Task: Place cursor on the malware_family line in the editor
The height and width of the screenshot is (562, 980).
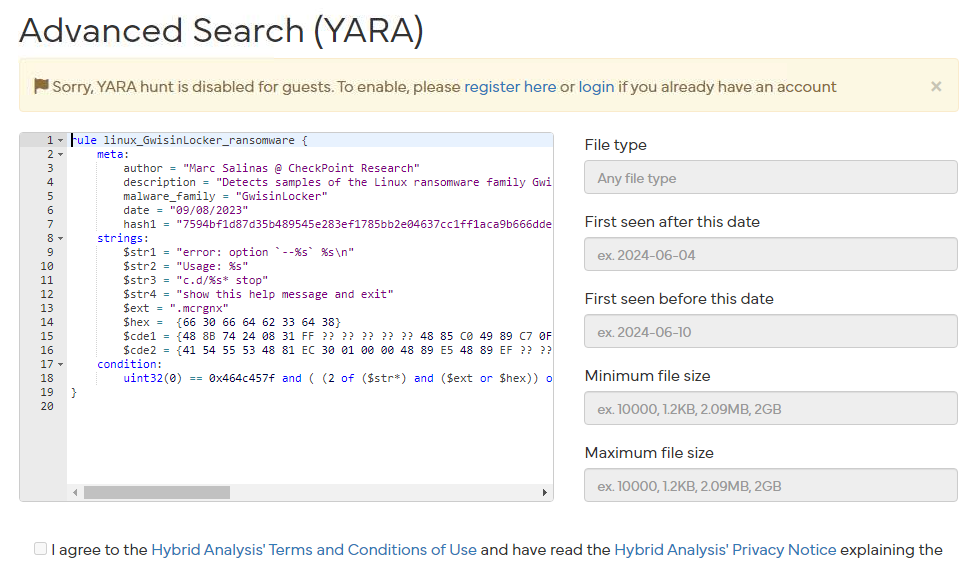Action: [x=250, y=197]
